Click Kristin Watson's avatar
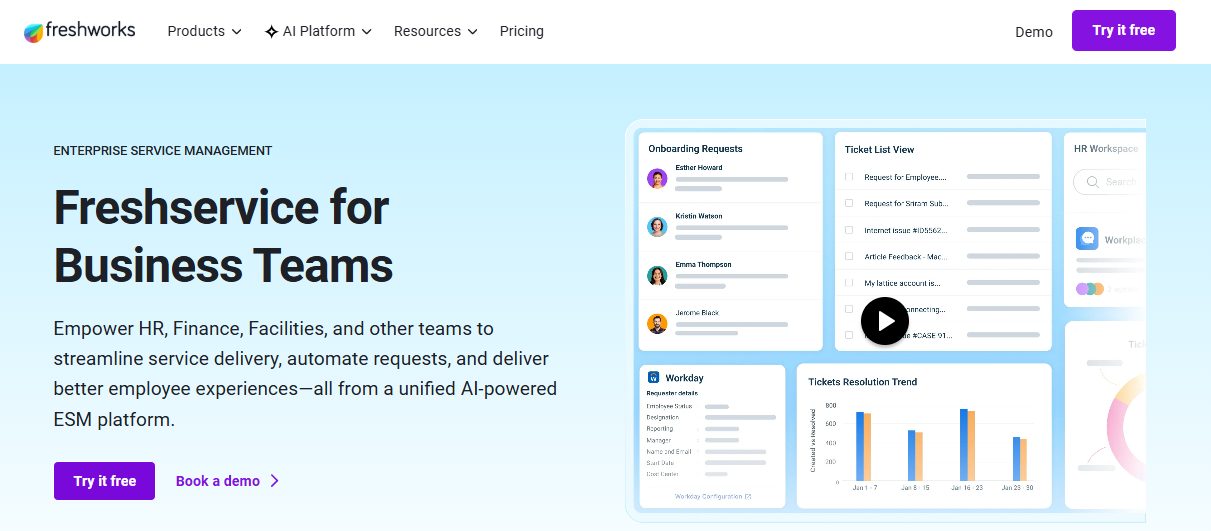The height and width of the screenshot is (531, 1211). [657, 227]
